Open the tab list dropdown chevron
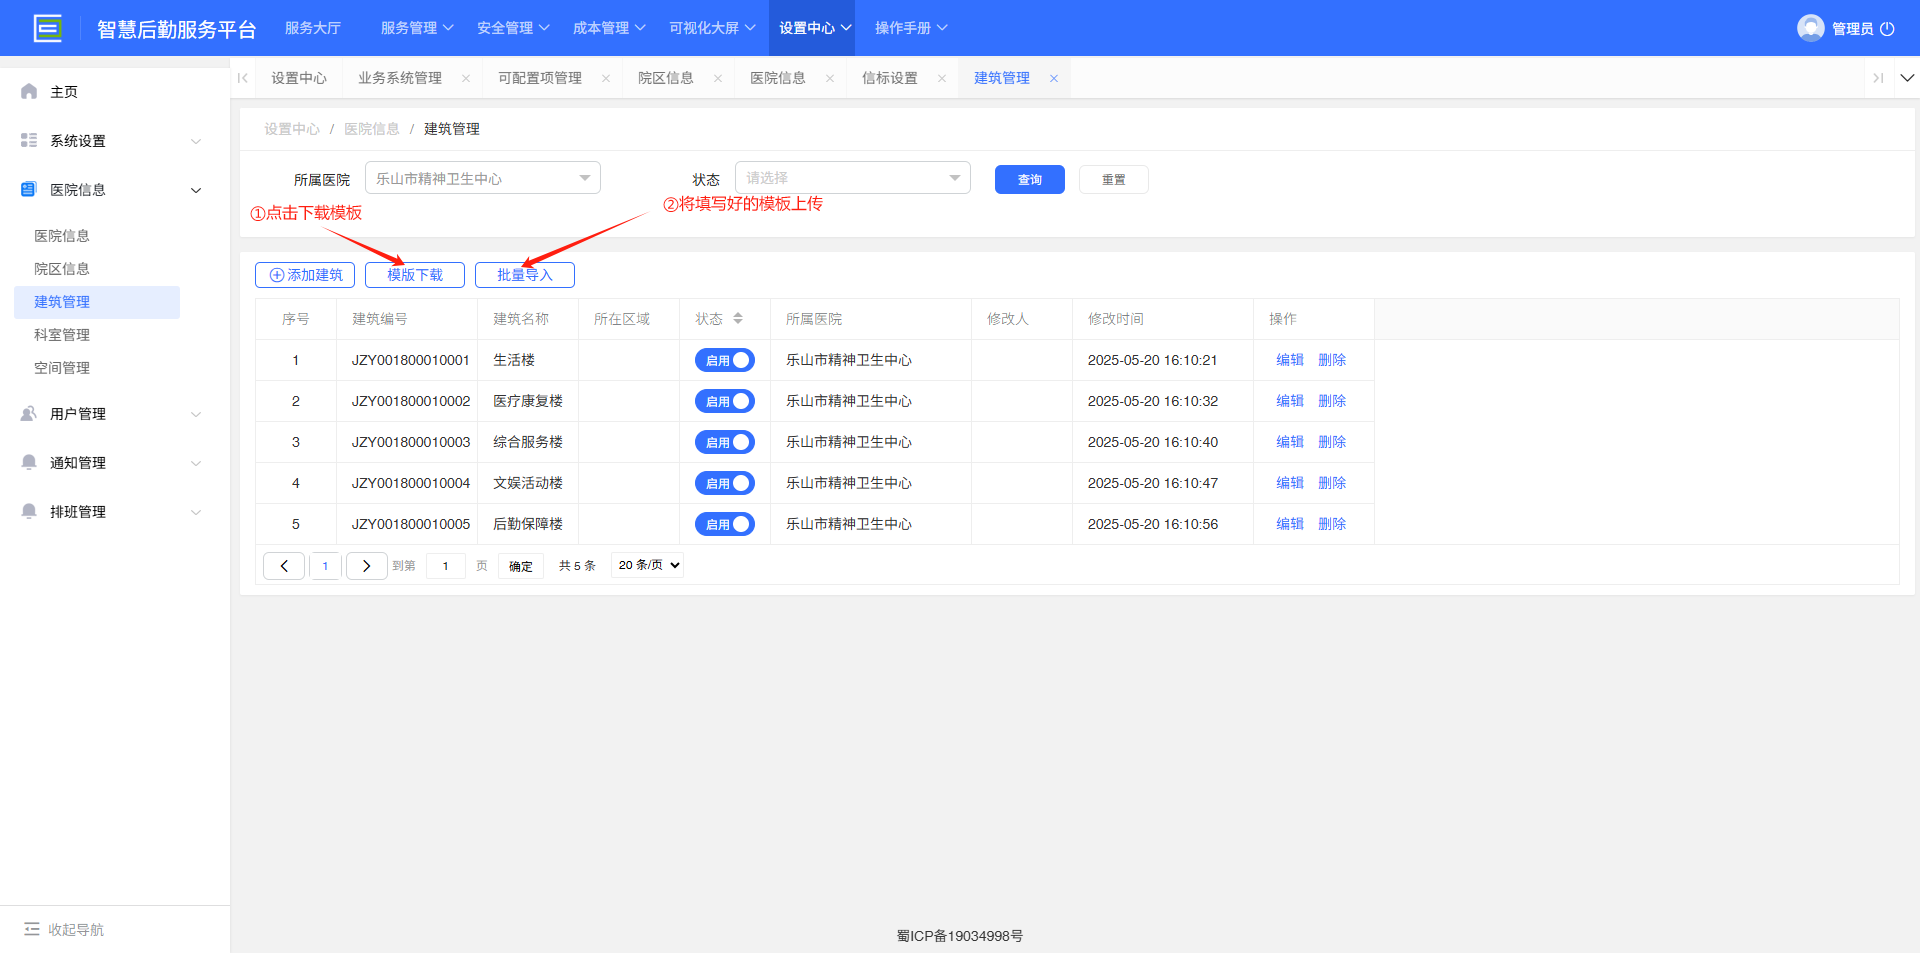 [x=1907, y=78]
